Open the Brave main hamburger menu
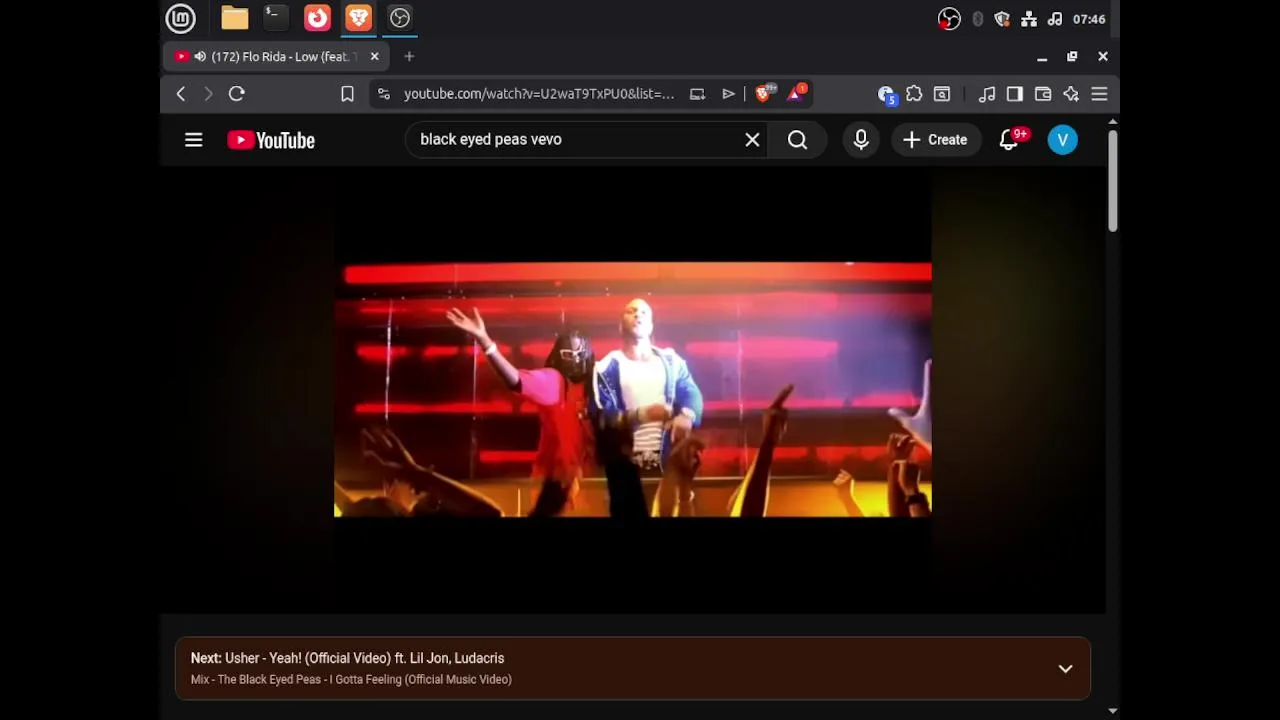Screen dimensions: 1280x720 point(1099,94)
